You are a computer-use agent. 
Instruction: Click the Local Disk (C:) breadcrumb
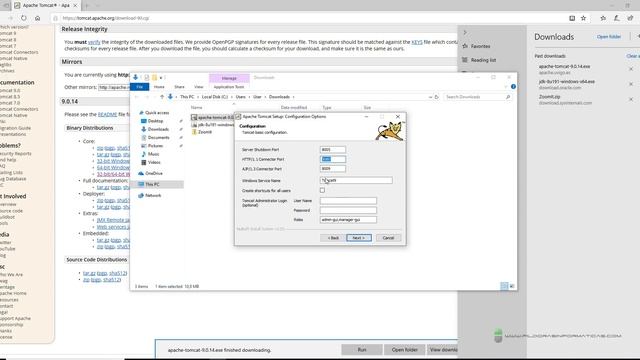pyautogui.click(x=215, y=97)
